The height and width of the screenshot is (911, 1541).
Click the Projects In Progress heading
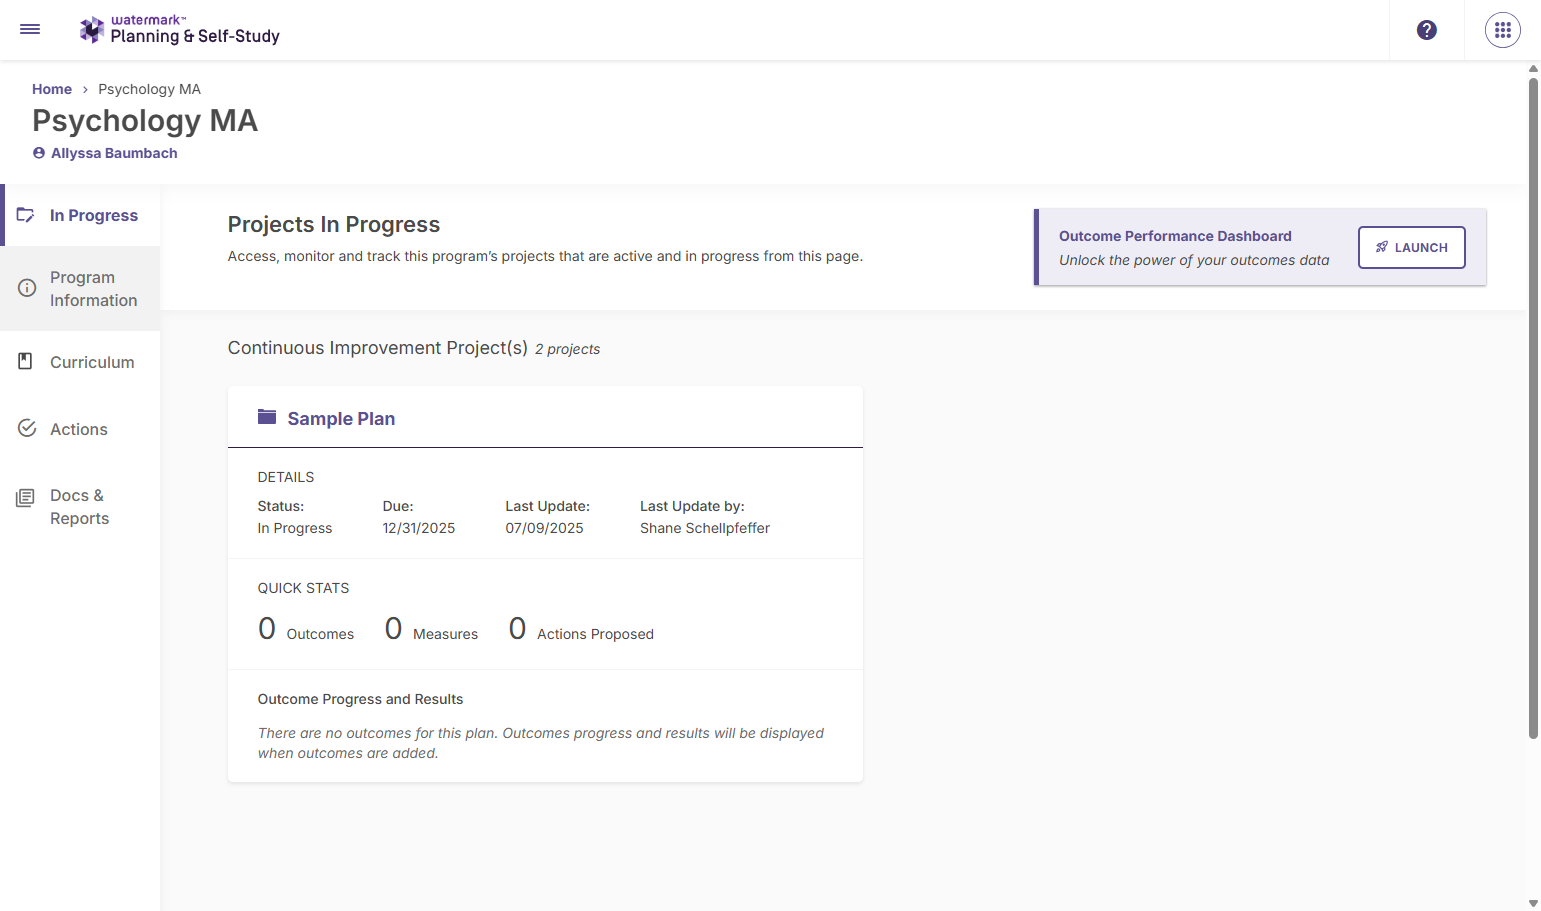[x=334, y=224]
